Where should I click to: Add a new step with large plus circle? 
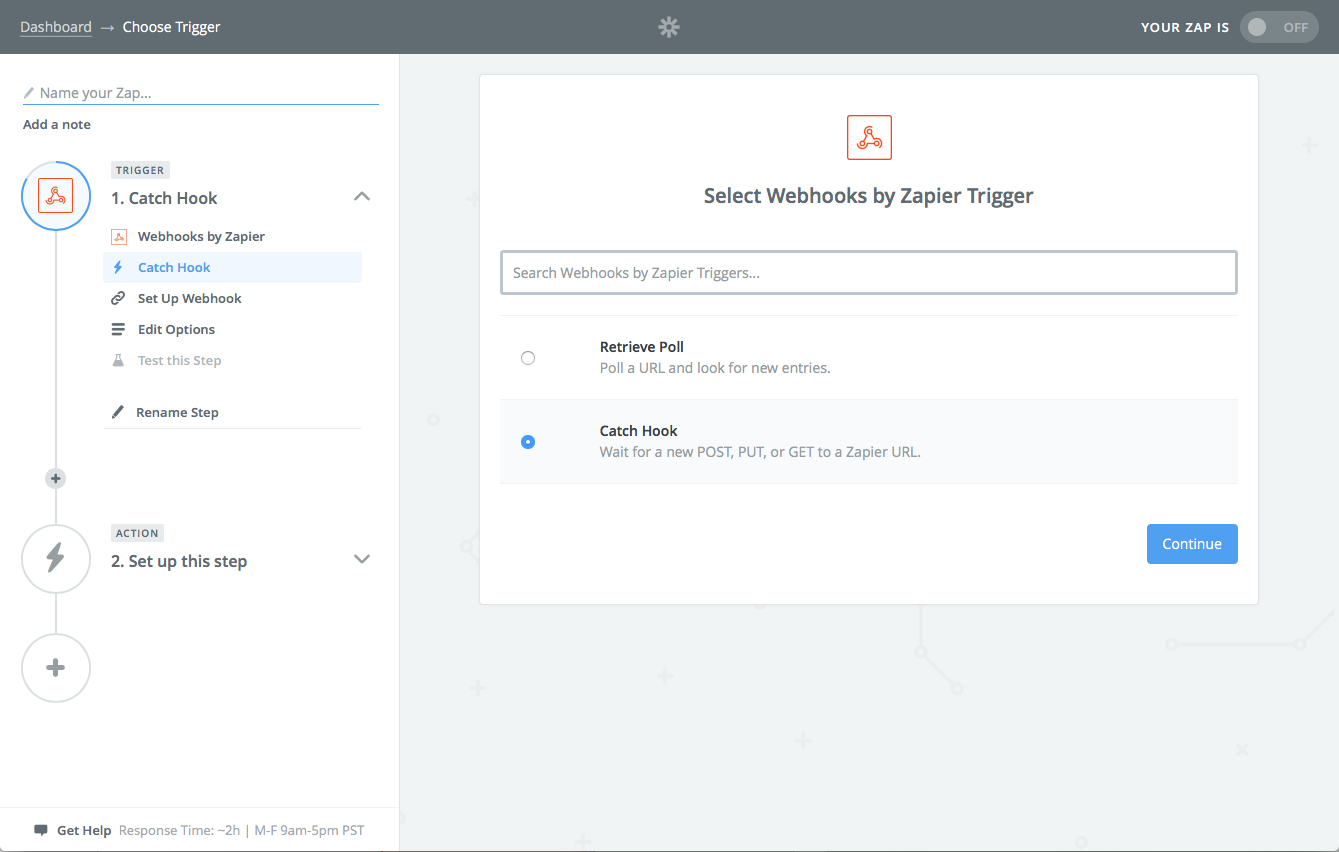tap(56, 668)
